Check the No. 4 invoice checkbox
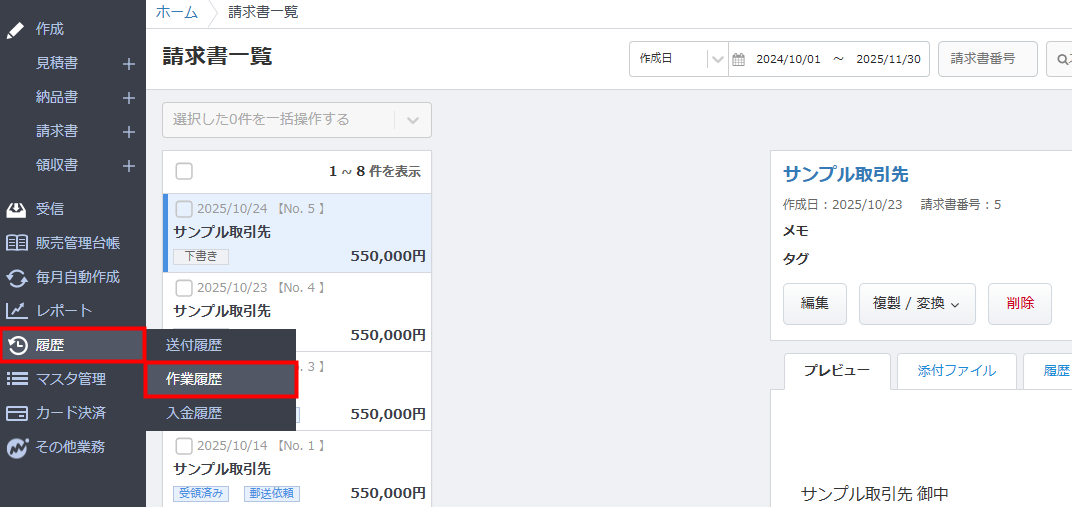Screen dimensions: 1072x507 [x=184, y=288]
